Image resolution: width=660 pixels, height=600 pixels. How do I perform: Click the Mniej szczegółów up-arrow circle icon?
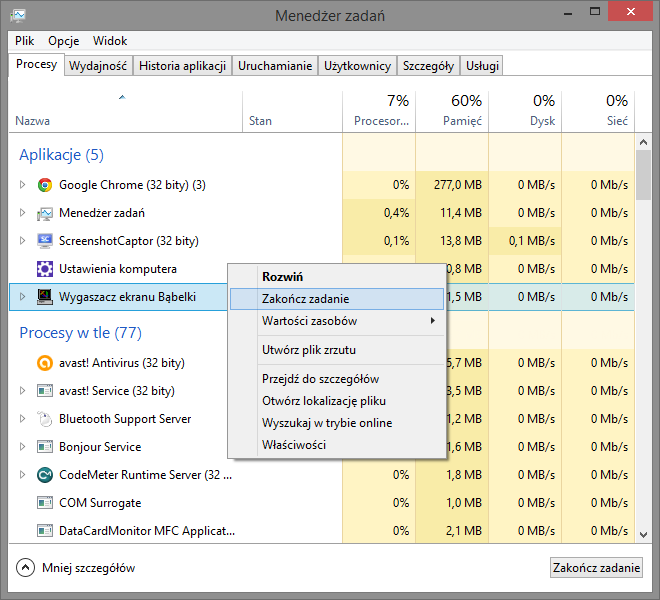[25, 568]
